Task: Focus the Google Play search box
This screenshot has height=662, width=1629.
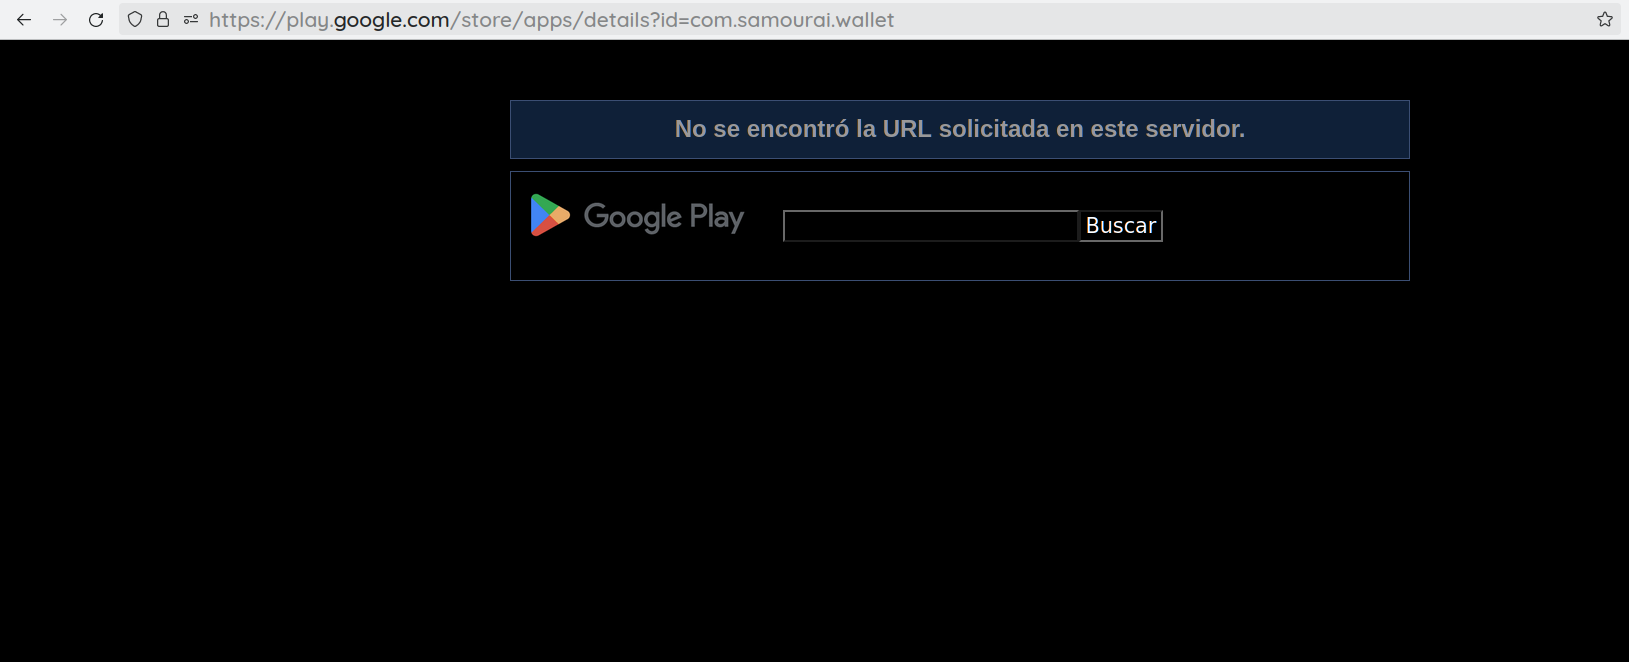Action: pyautogui.click(x=931, y=226)
